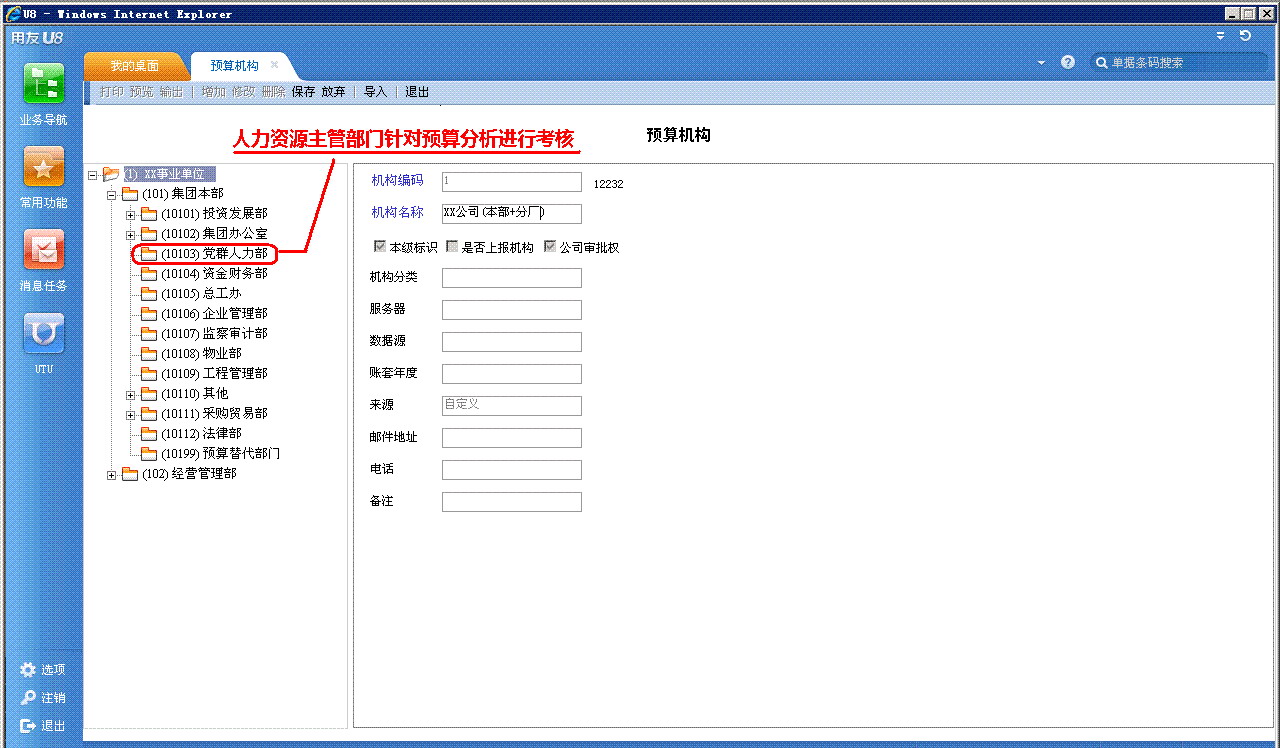Select the 预算机构 tab

click(x=234, y=66)
